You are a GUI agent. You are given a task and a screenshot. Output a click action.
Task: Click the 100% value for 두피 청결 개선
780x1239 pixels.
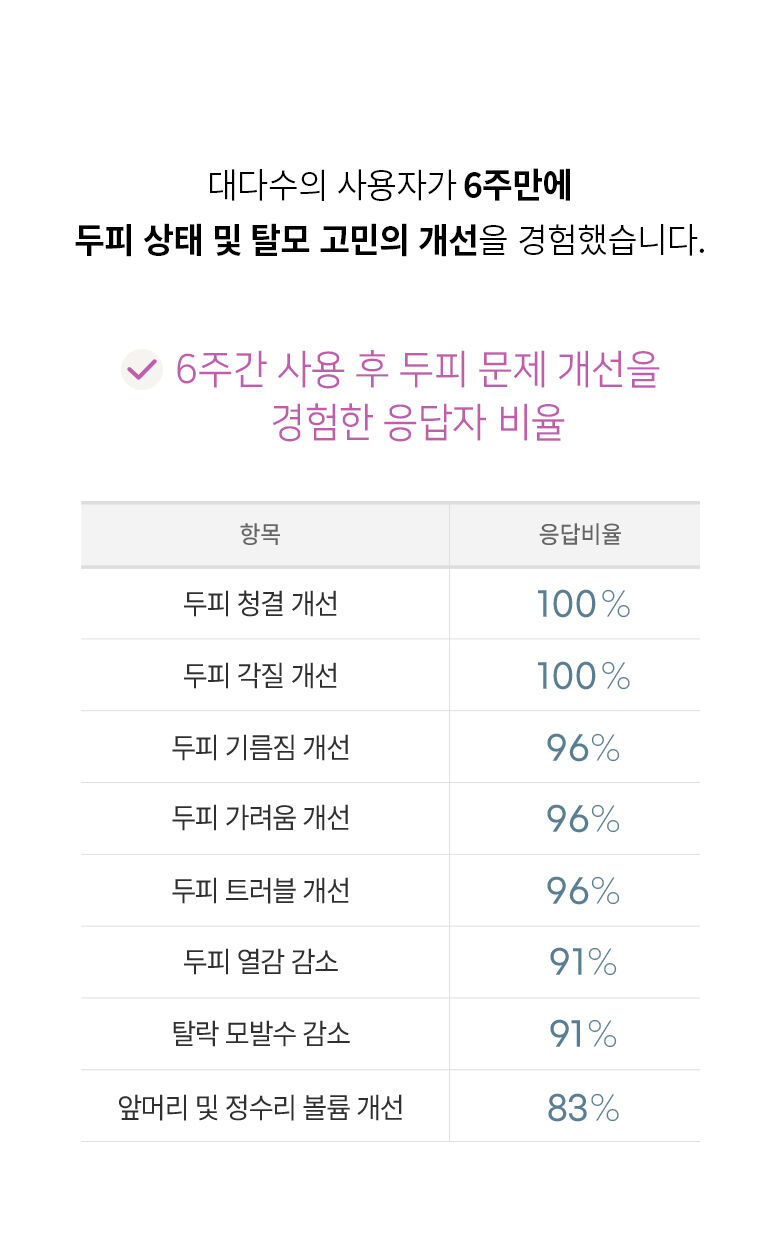click(x=583, y=604)
